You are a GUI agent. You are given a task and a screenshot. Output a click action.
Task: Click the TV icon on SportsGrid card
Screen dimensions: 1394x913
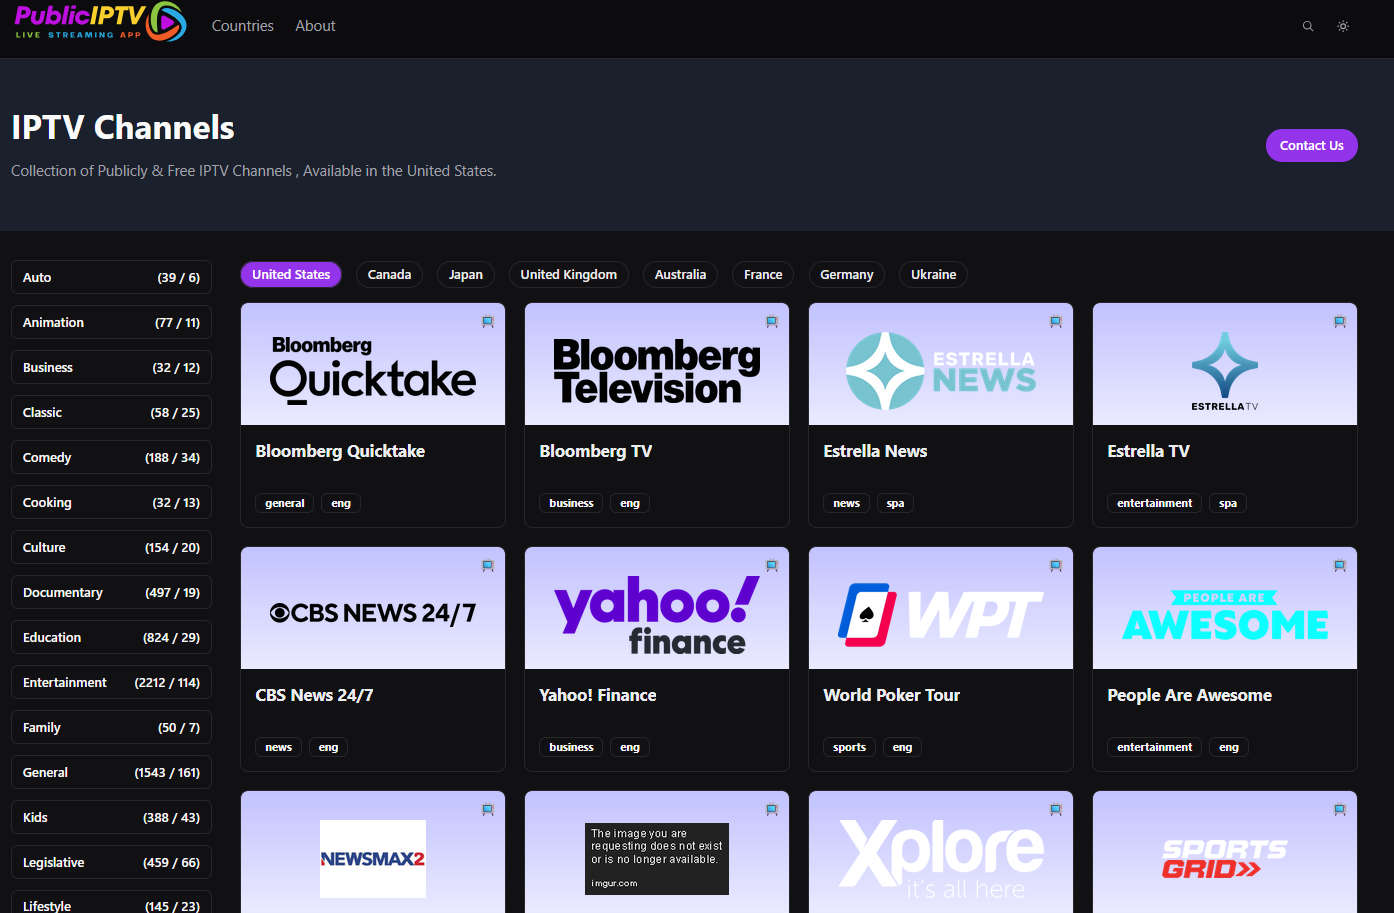pos(1340,810)
